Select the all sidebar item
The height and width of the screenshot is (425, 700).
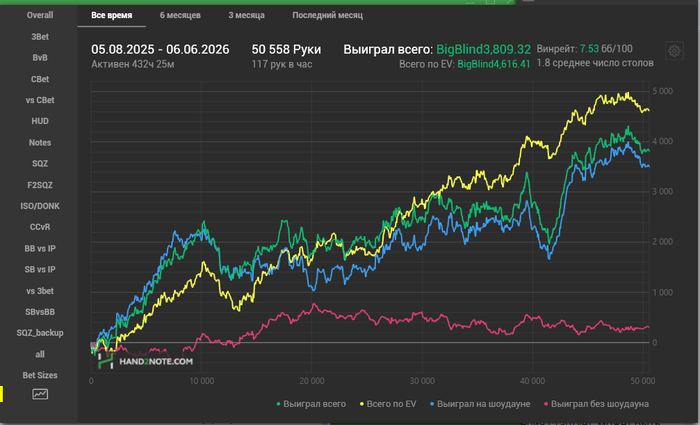pos(40,354)
